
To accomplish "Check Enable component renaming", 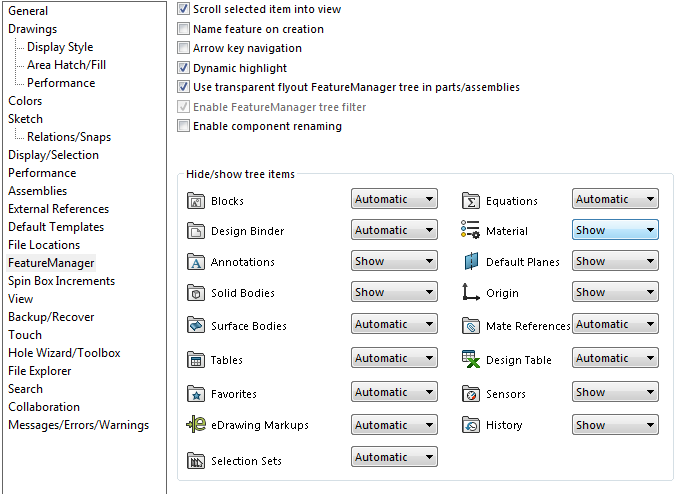I will (x=183, y=126).
